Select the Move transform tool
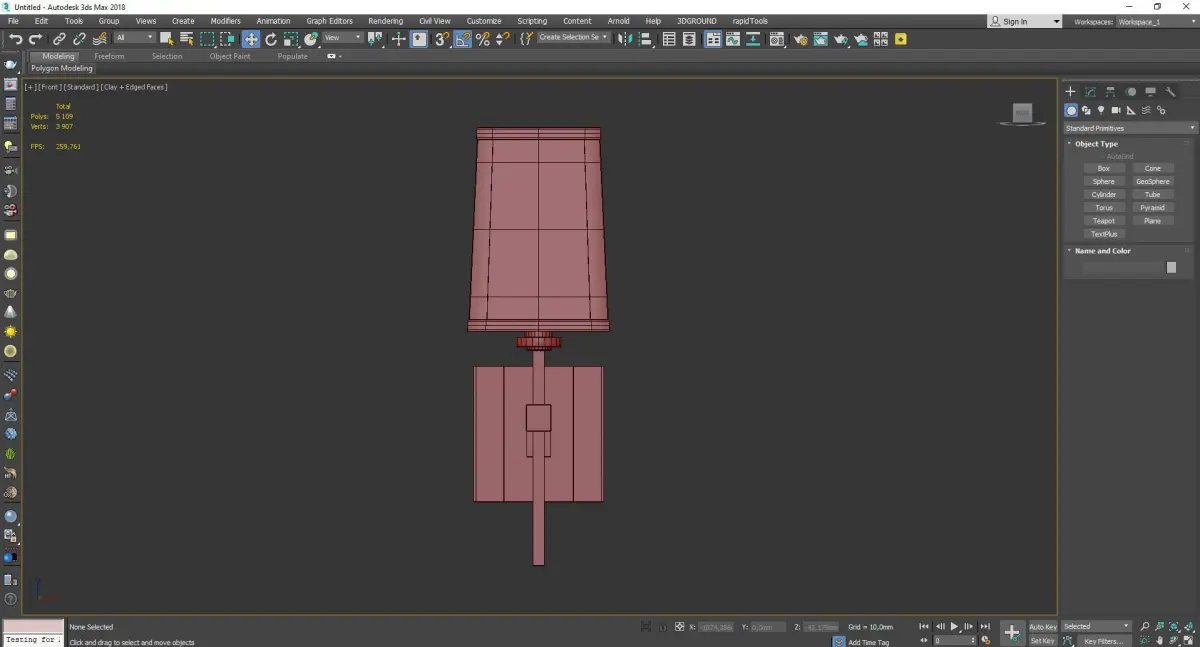1200x647 pixels. (x=250, y=39)
